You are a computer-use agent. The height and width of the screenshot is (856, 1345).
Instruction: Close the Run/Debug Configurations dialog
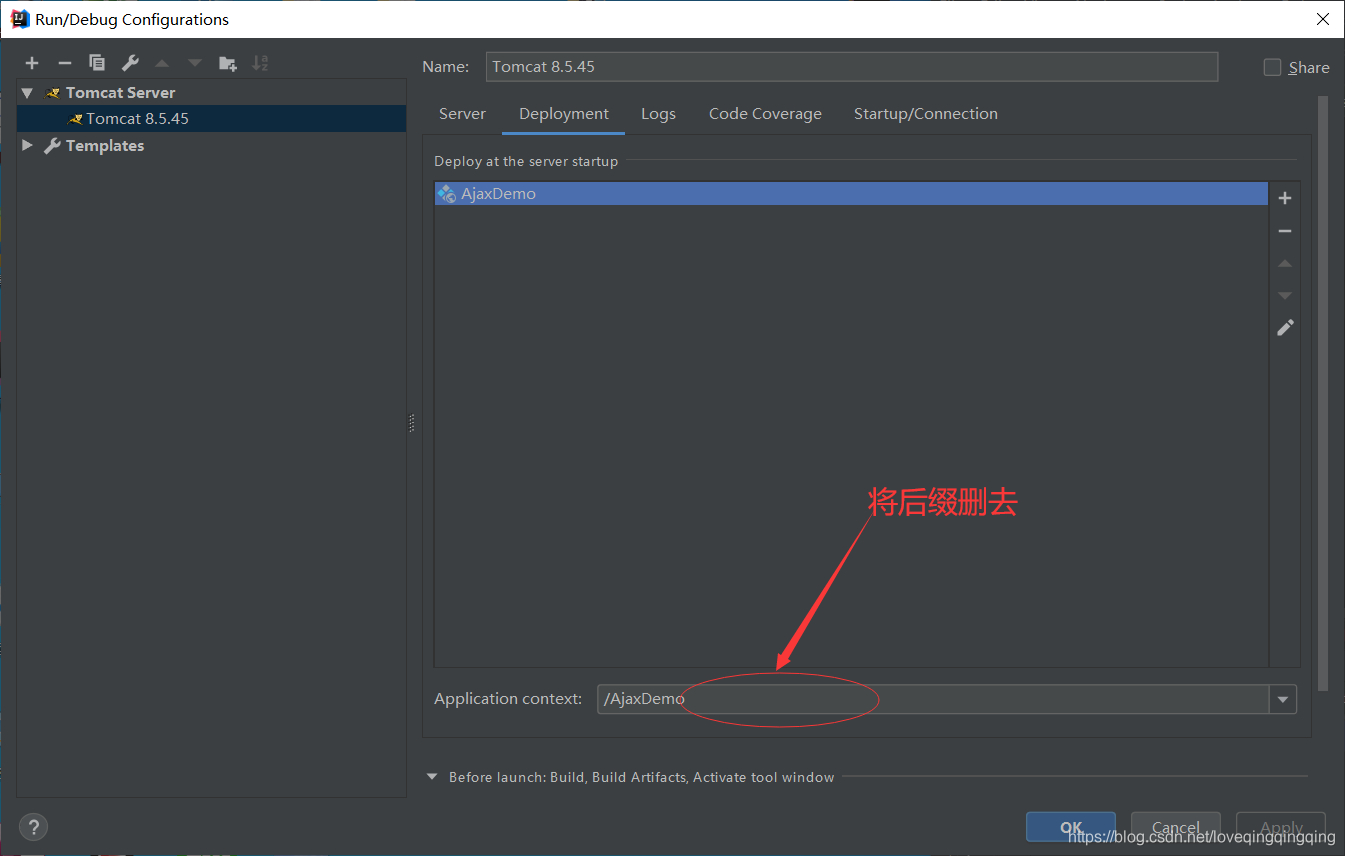1322,19
